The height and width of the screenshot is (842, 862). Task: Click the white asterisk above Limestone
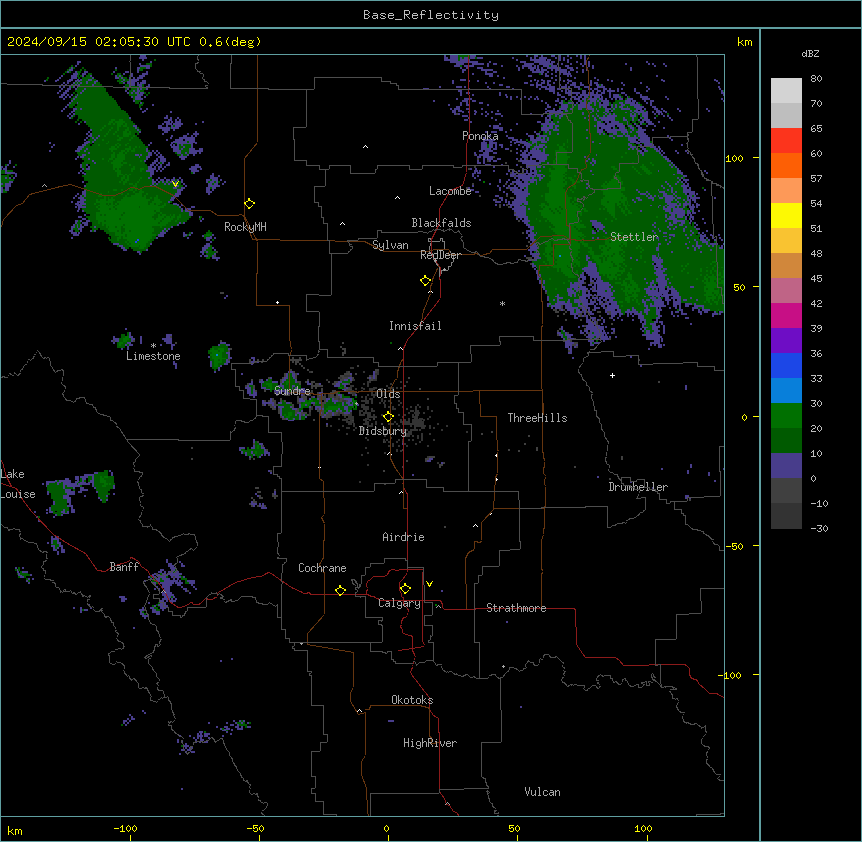pyautogui.click(x=153, y=346)
